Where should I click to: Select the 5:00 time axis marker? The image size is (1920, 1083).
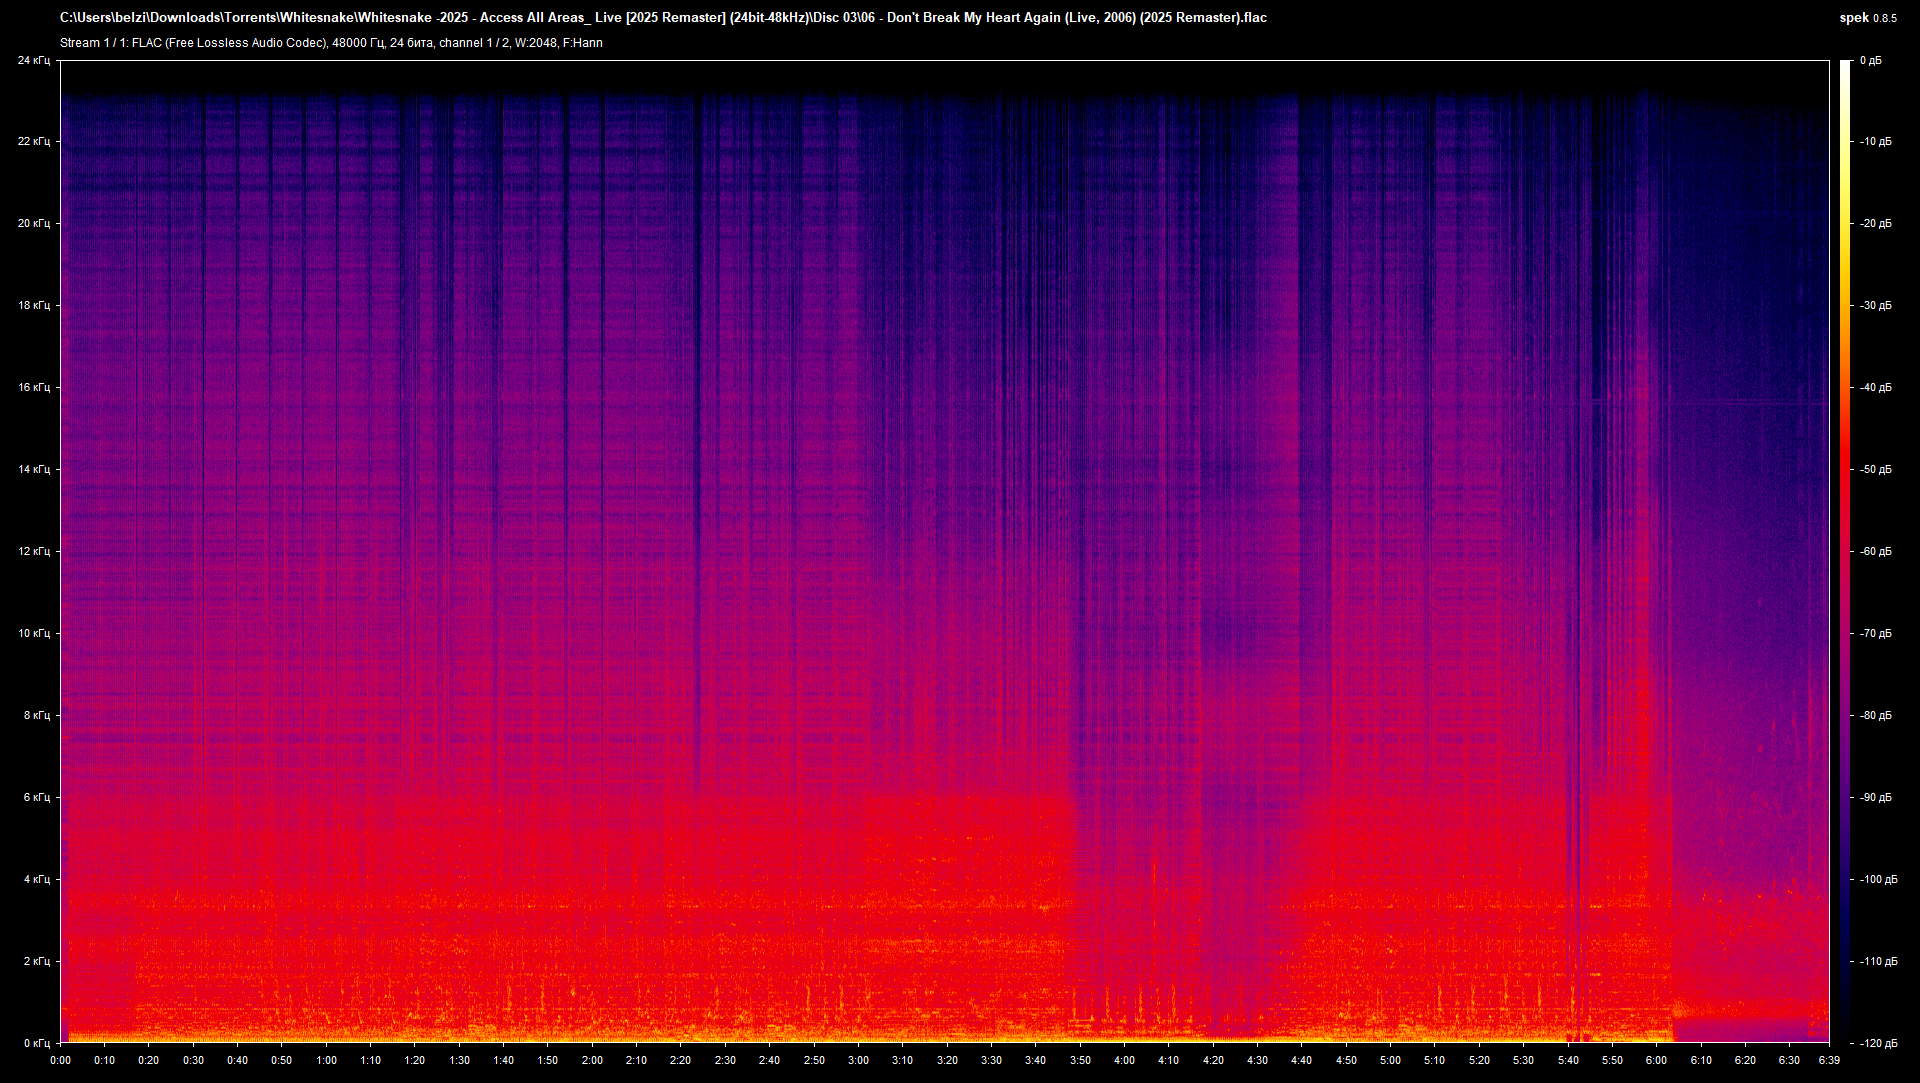pos(1390,1060)
